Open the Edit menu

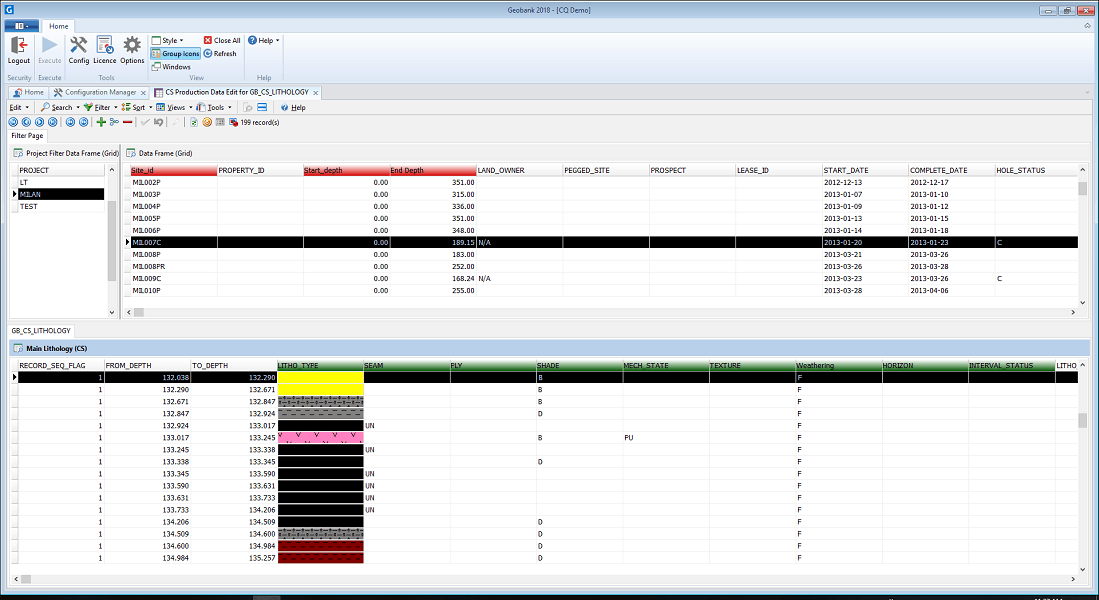click(x=17, y=107)
